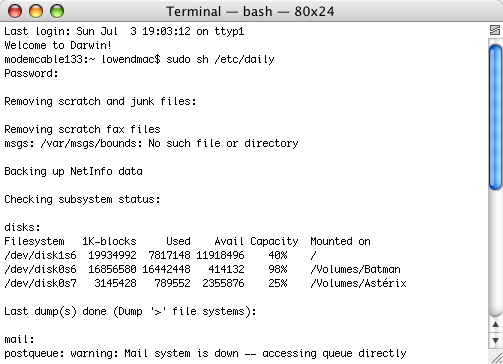Close the Terminal window with red button
Viewport: 503px width, 364px height.
coord(15,11)
